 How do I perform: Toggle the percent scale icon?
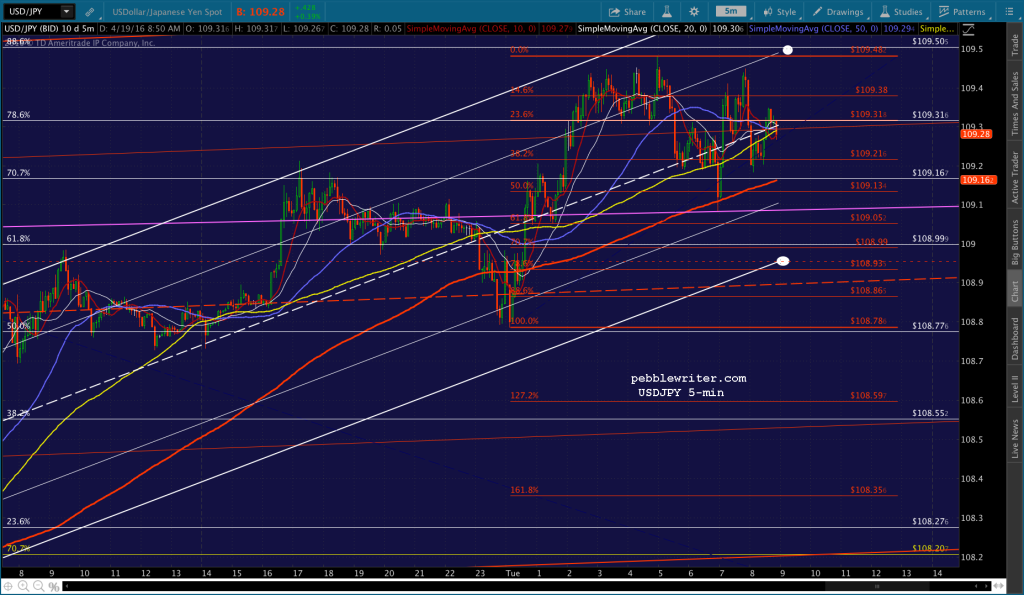54,587
